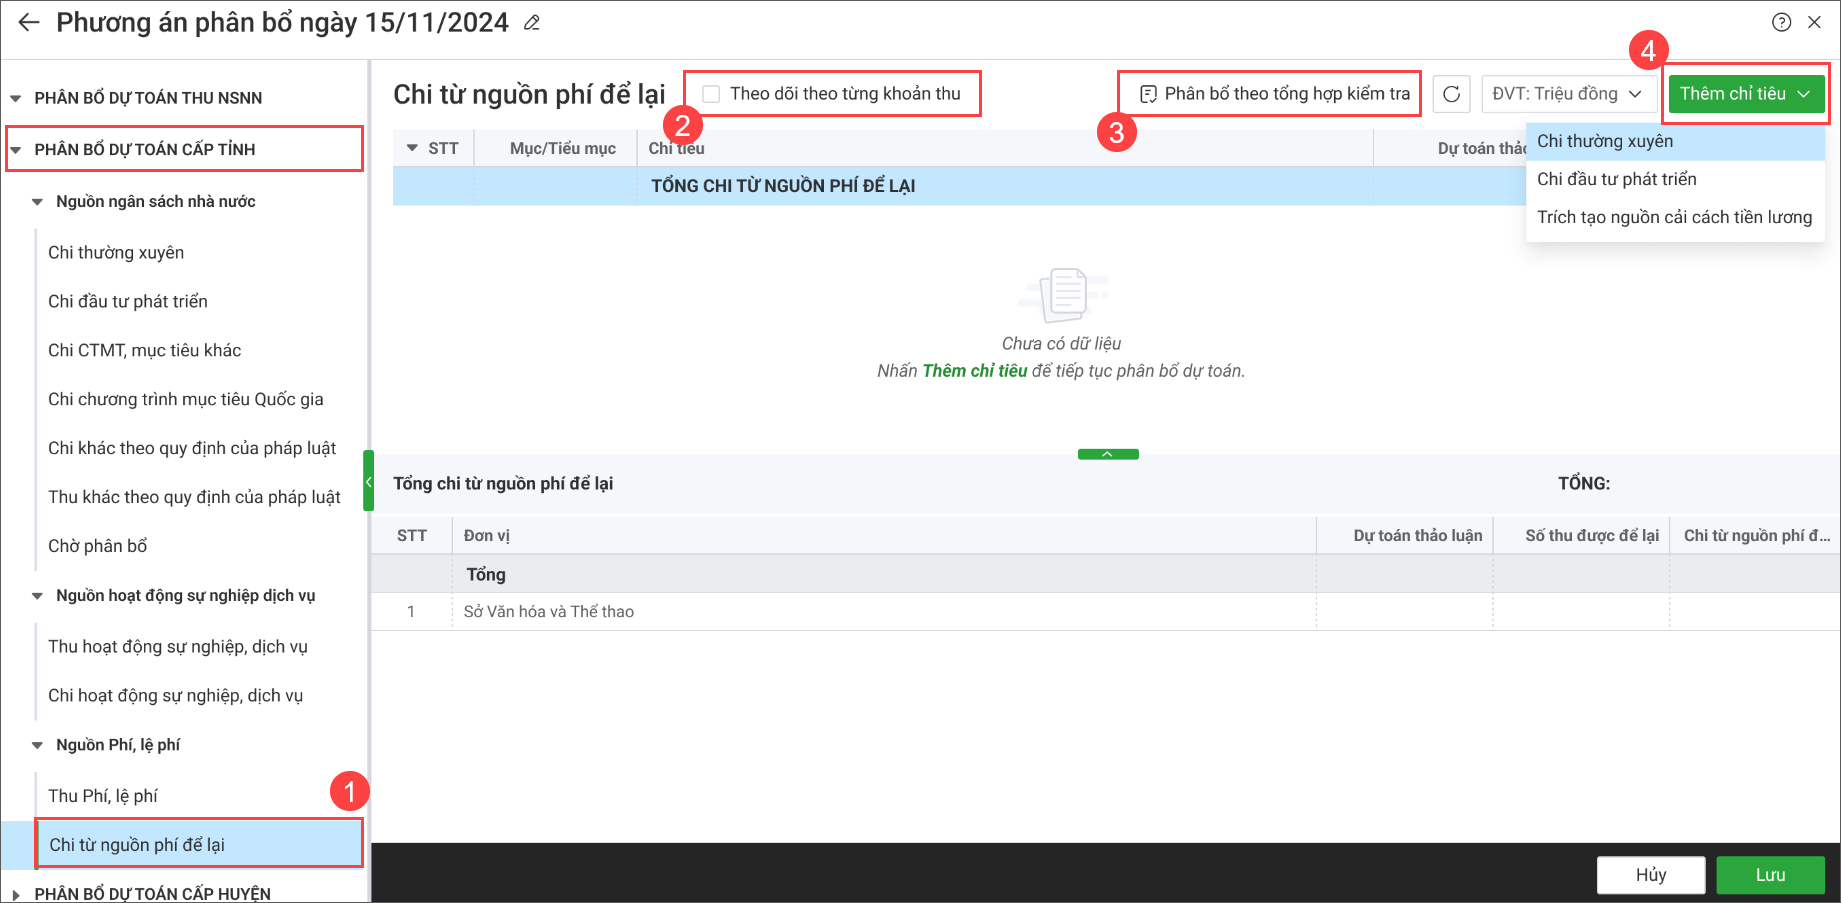Open help via the question mark icon
Image resolution: width=1841 pixels, height=903 pixels.
click(1781, 22)
